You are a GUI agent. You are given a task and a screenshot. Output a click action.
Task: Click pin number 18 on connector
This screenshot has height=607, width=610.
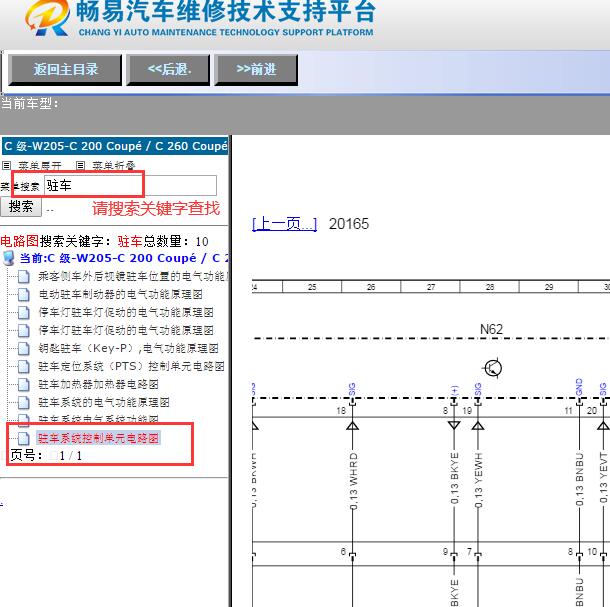click(x=341, y=411)
